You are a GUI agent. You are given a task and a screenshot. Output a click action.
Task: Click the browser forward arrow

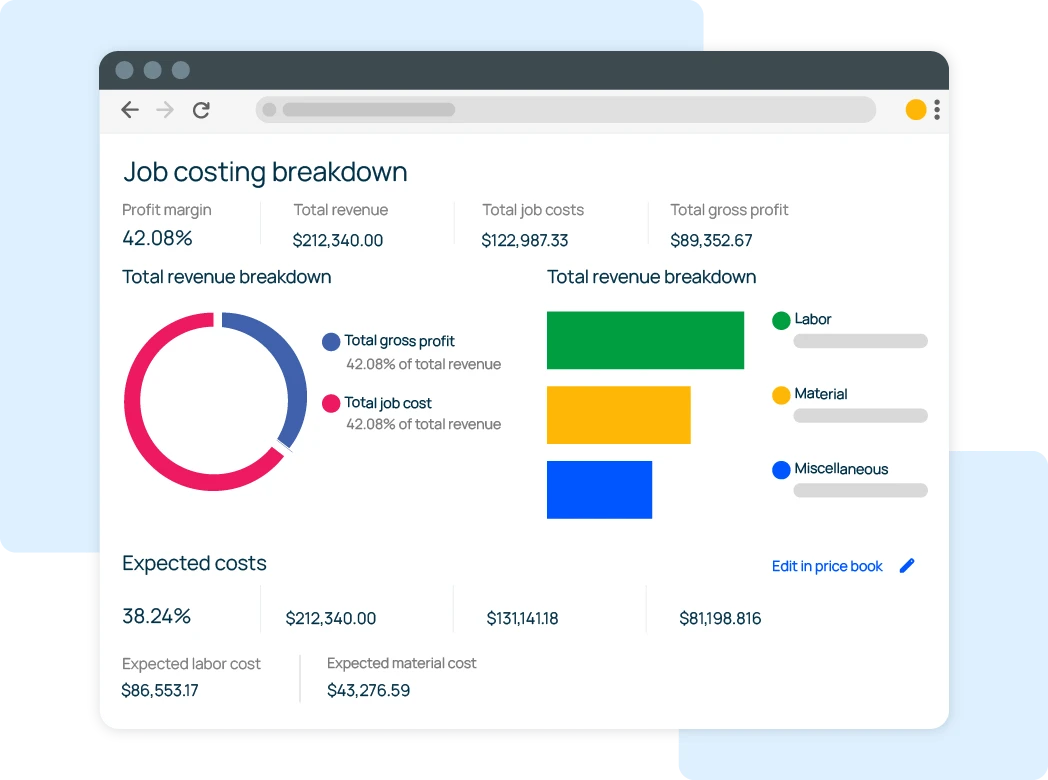coord(165,110)
